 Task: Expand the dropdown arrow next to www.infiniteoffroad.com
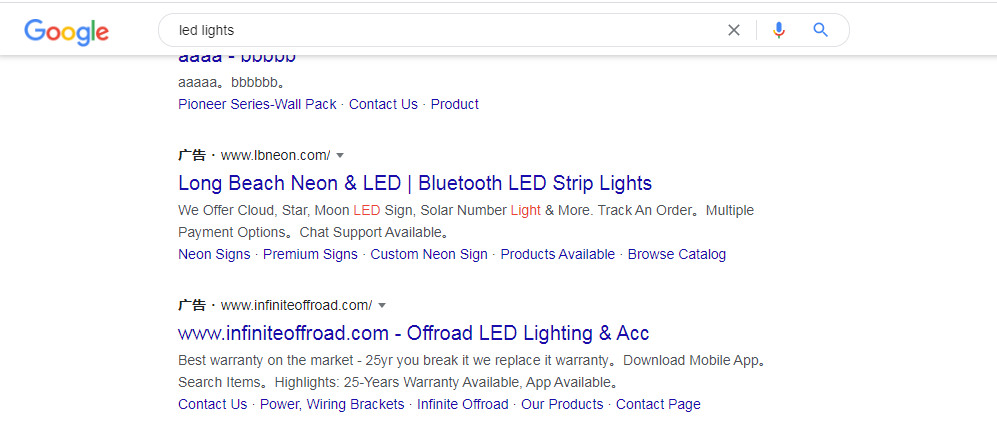pyautogui.click(x=382, y=306)
